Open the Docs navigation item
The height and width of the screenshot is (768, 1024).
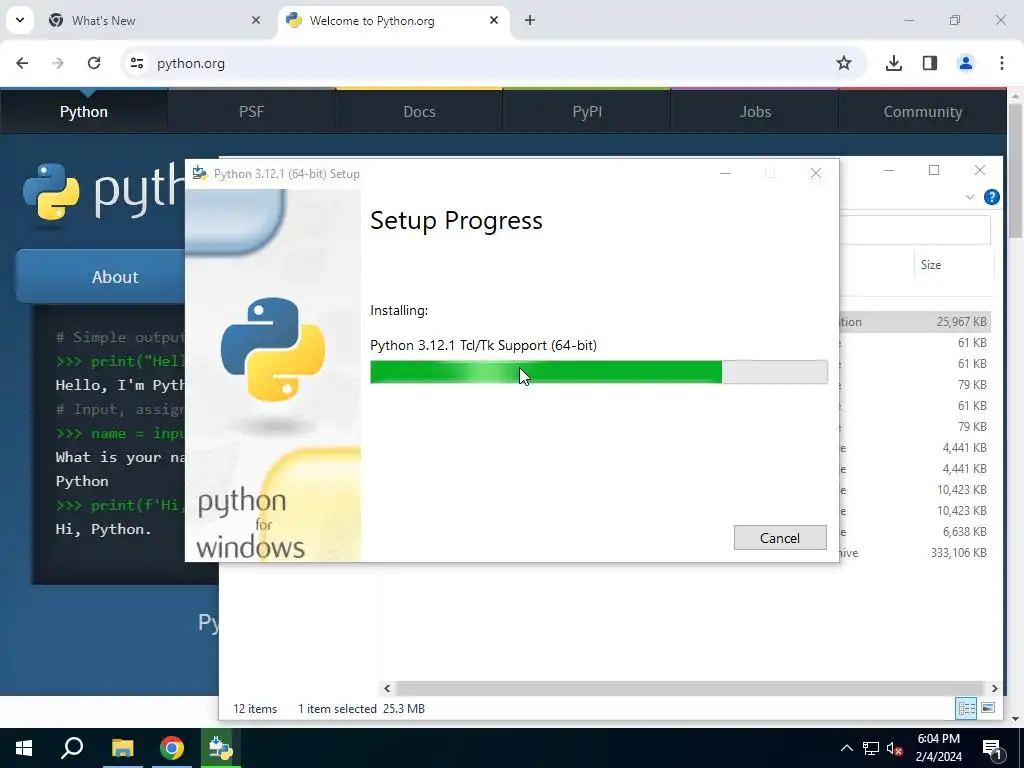pyautogui.click(x=419, y=112)
